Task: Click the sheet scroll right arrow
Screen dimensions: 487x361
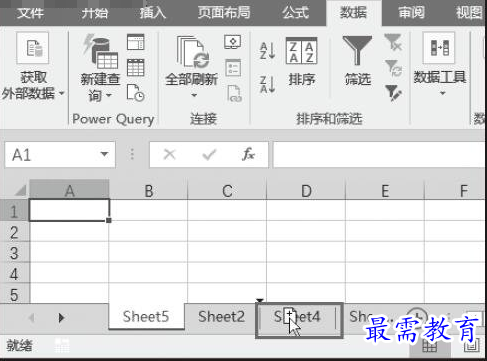Action: coord(61,317)
